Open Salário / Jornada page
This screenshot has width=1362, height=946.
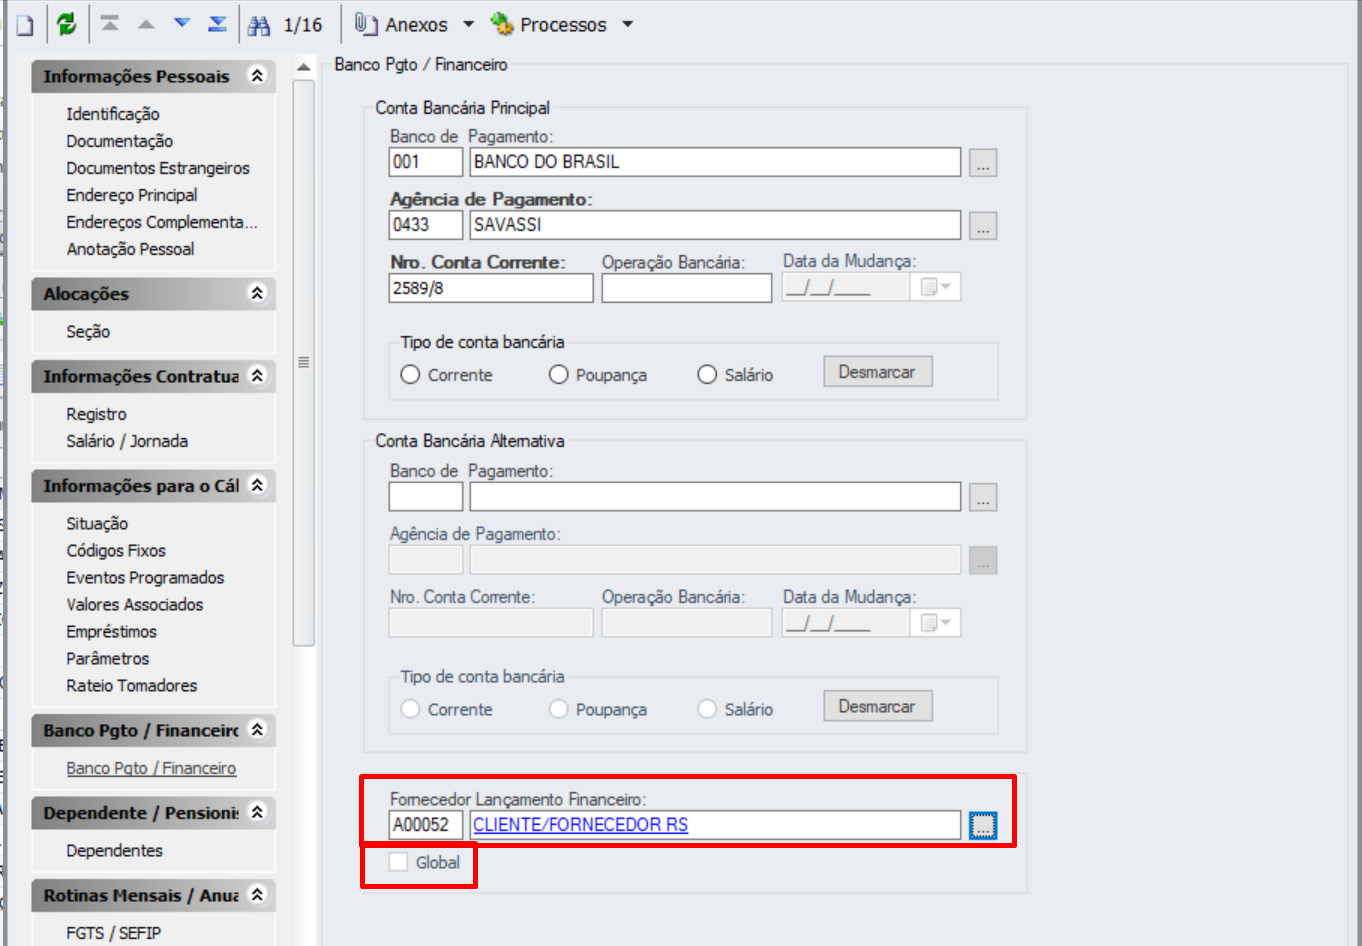[x=127, y=441]
